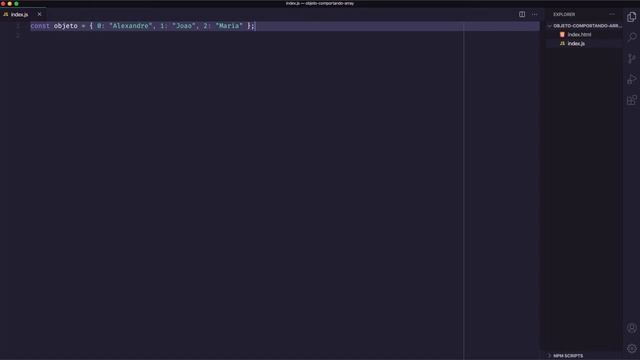The width and height of the screenshot is (640, 360).
Task: Click the EXPLORER panel title
Action: [x=564, y=14]
